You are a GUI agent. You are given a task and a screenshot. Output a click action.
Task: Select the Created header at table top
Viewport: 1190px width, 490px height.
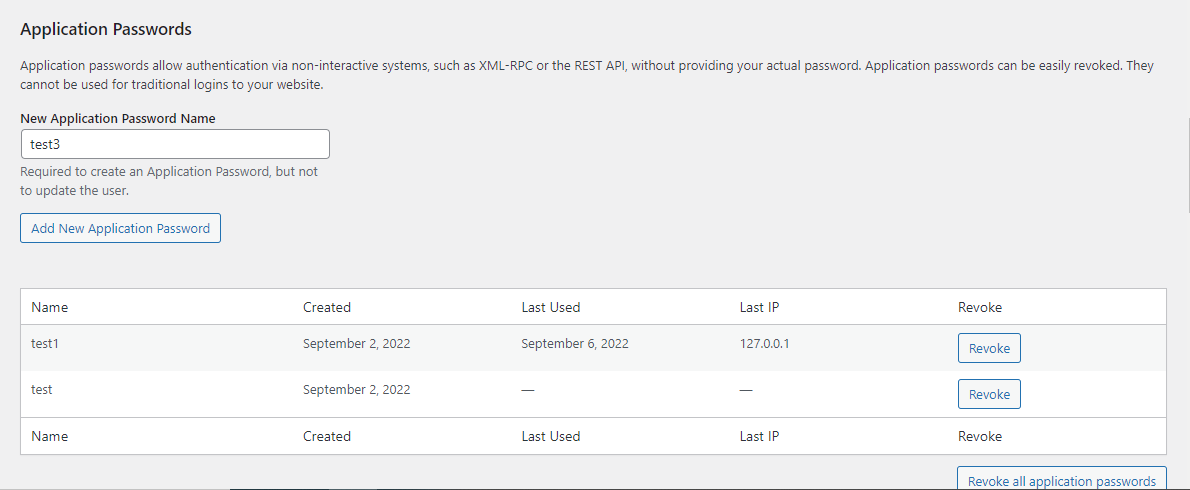326,307
